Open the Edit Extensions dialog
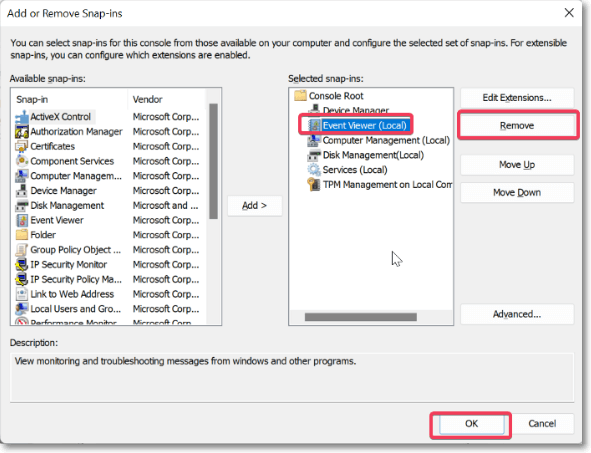 pos(517,98)
